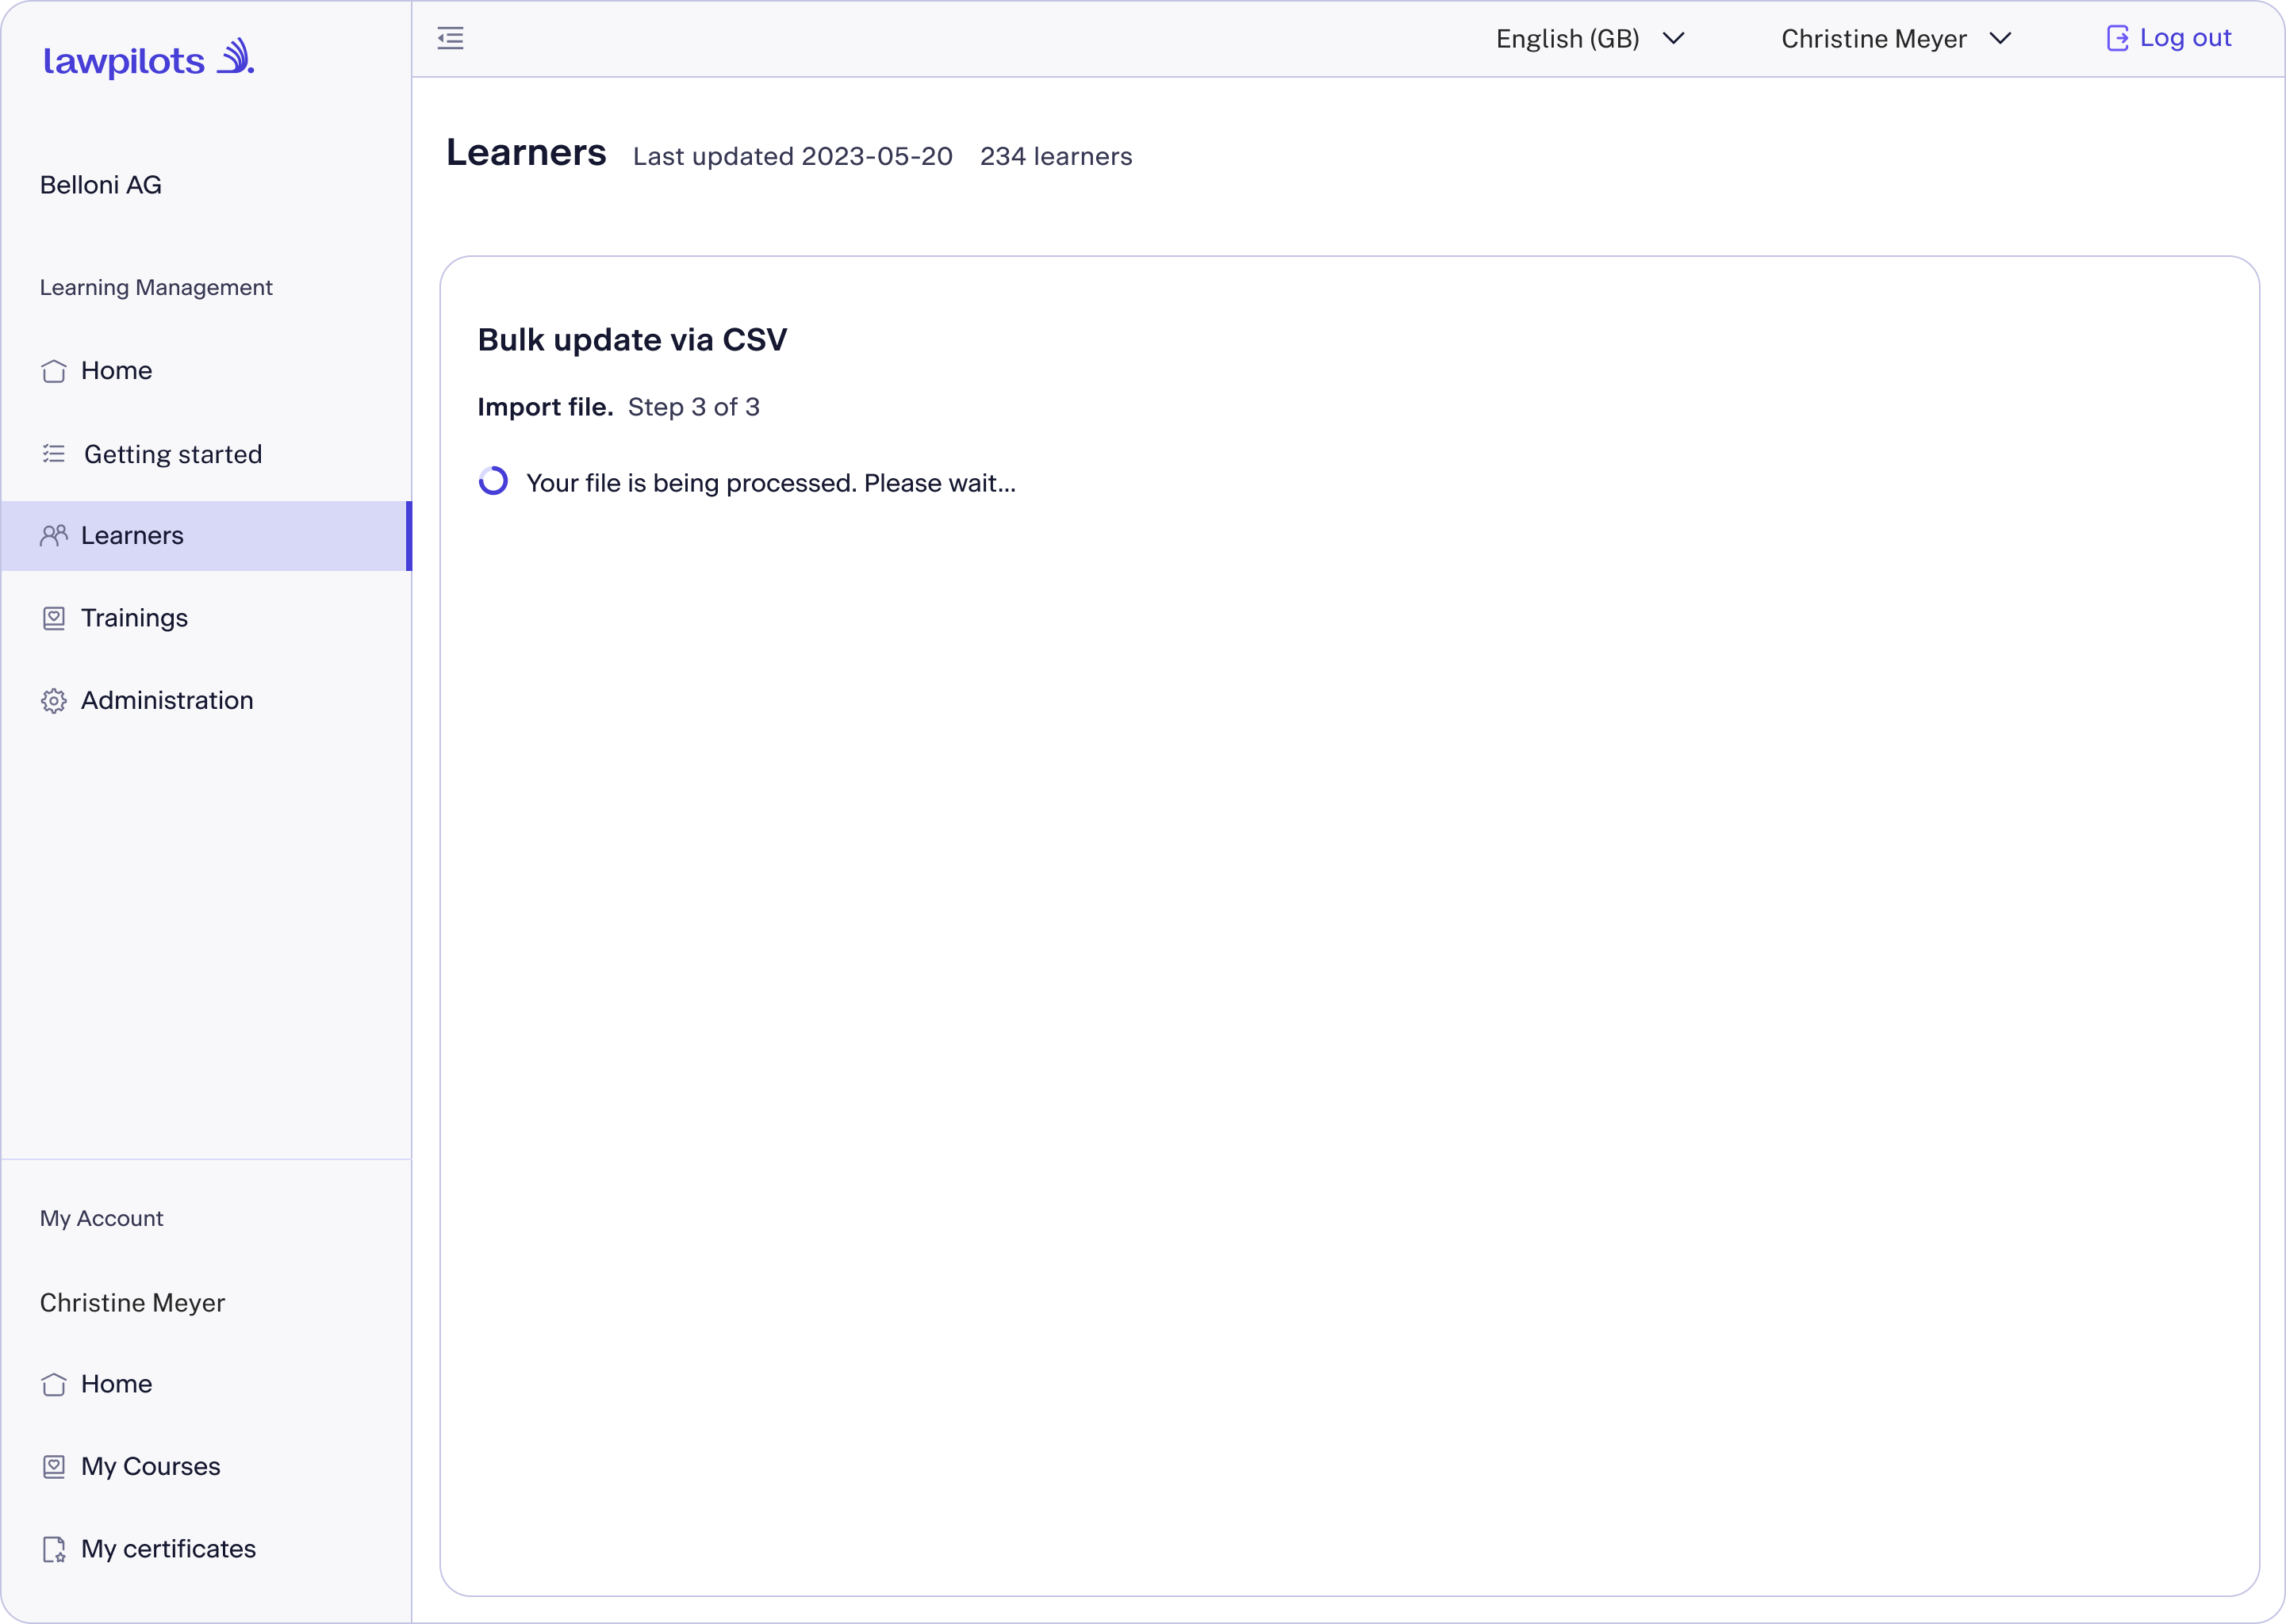Click the Administration gear icon
The width and height of the screenshot is (2286, 1624).
54,701
